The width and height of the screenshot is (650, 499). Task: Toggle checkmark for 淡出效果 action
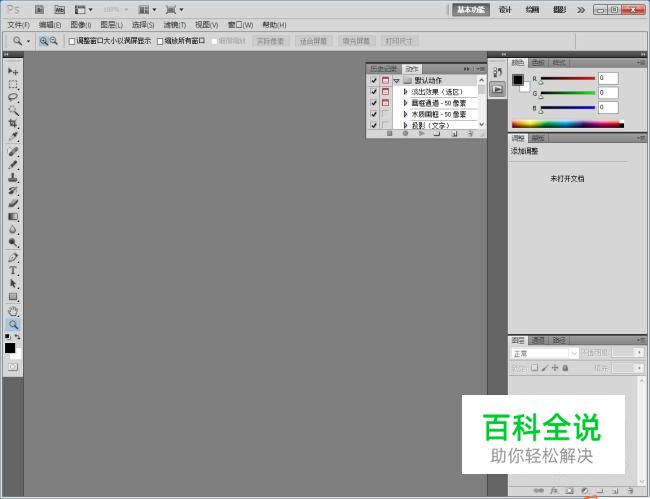(x=374, y=92)
